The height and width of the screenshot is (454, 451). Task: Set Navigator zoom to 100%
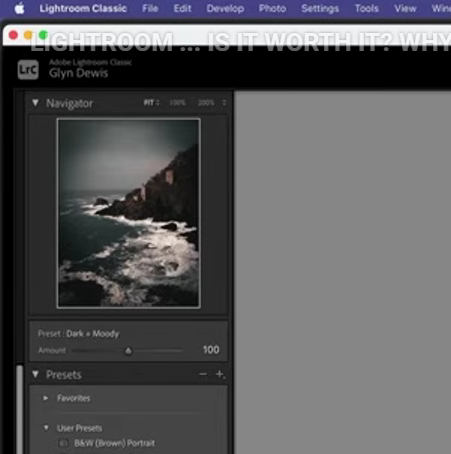click(x=177, y=103)
